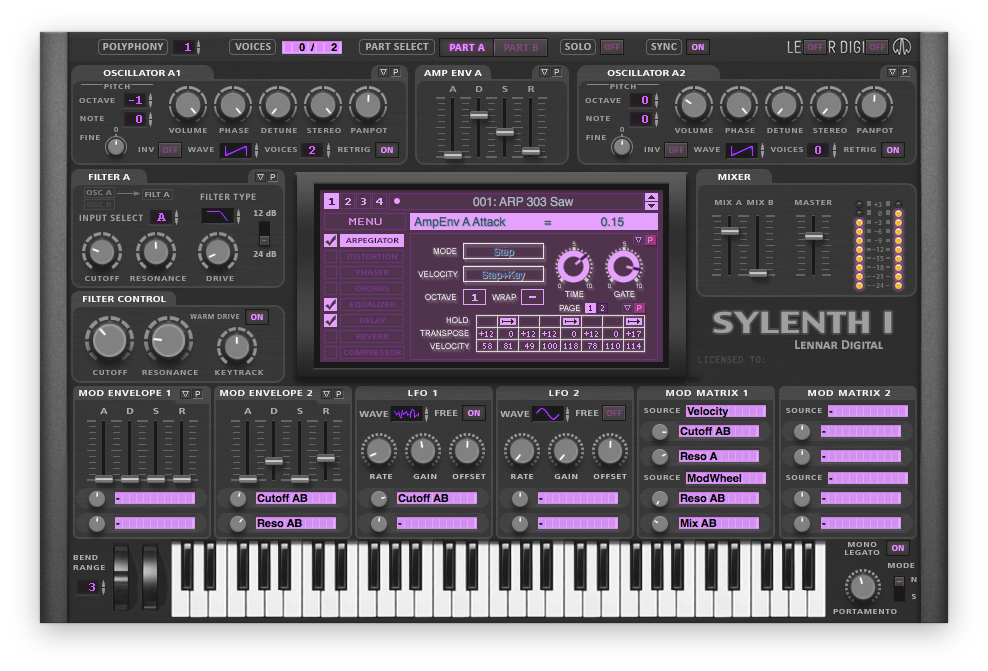Click the Oscillator A1 Detune knob
The width and height of the screenshot is (988, 671).
pyautogui.click(x=278, y=105)
